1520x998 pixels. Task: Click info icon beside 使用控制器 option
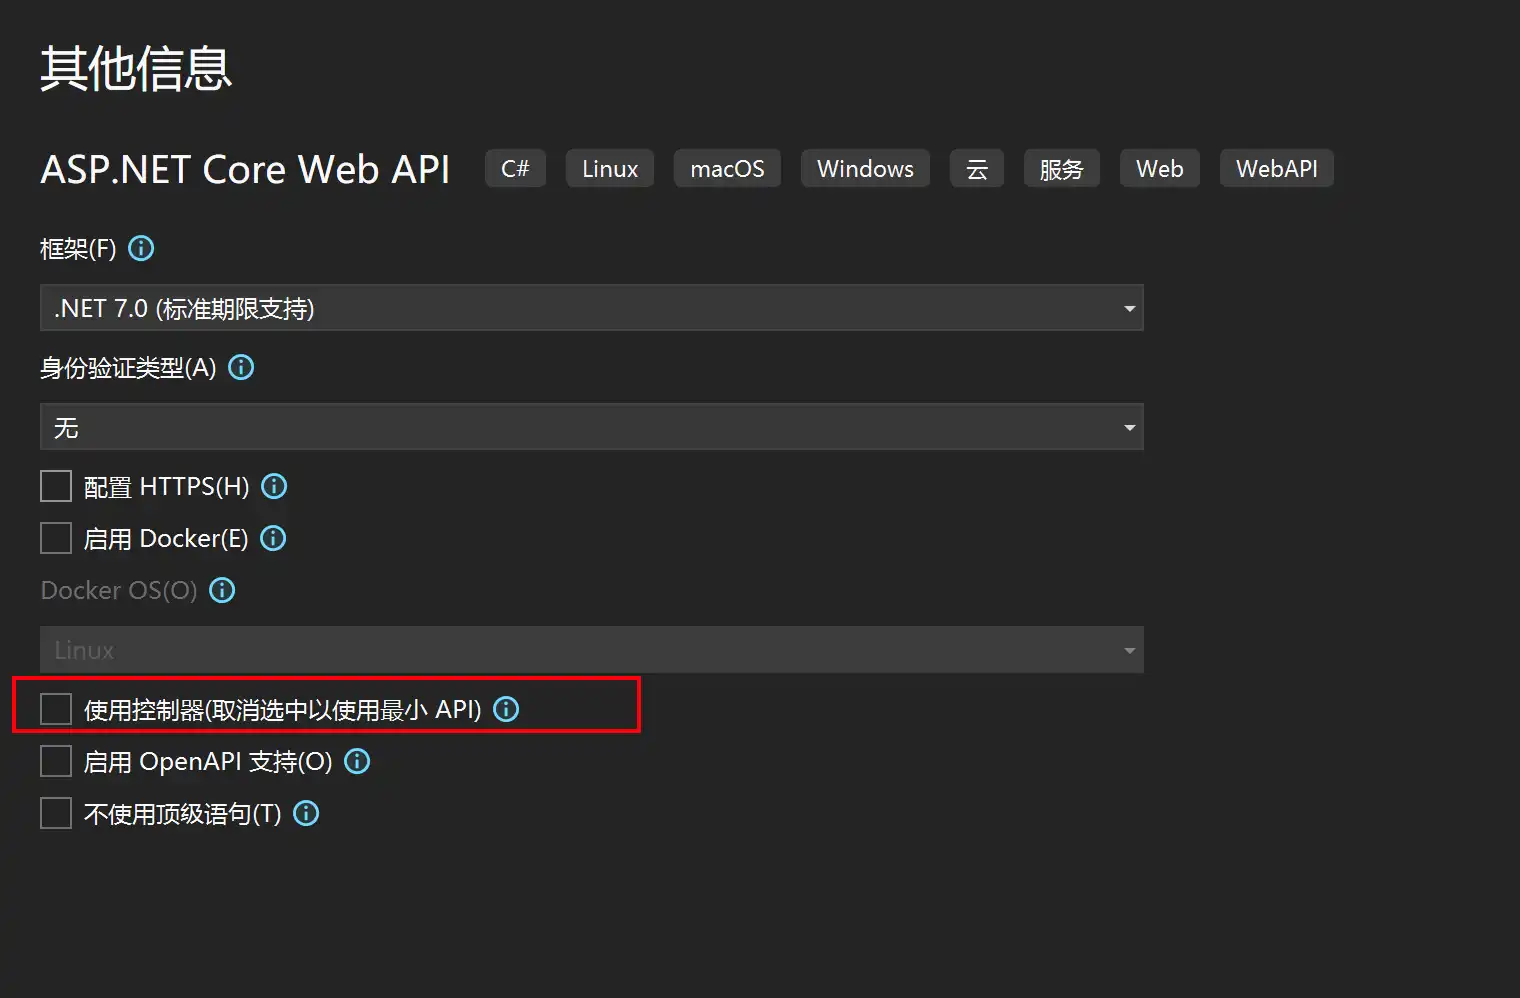(x=507, y=709)
